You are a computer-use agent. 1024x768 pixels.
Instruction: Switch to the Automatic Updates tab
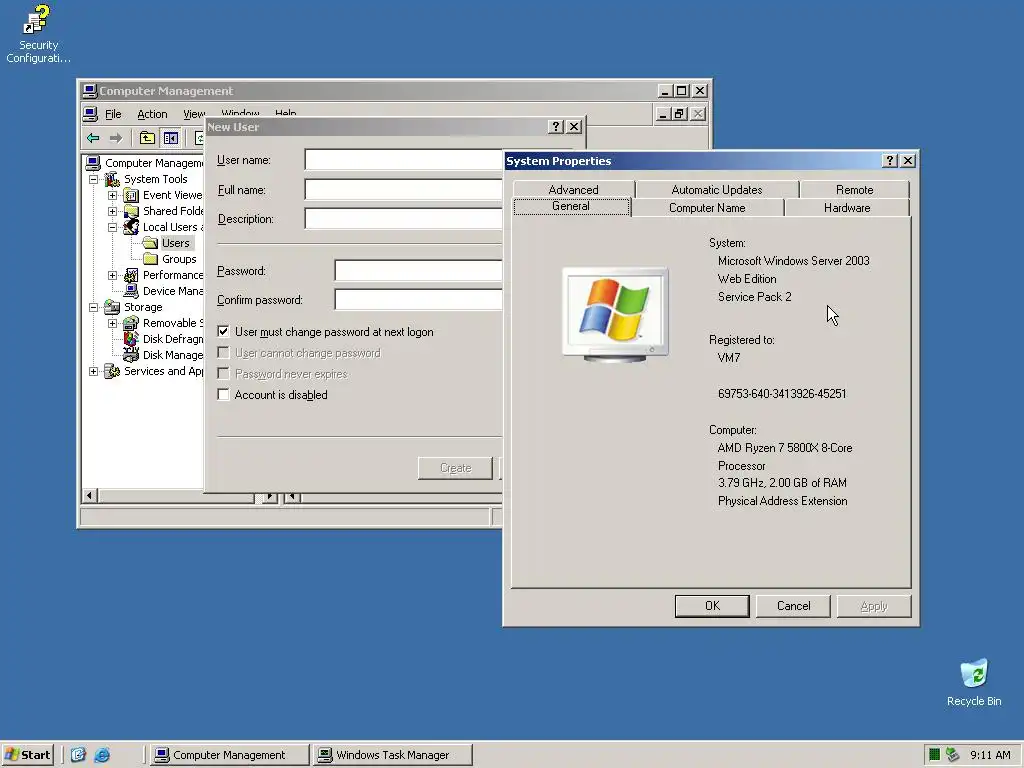pyautogui.click(x=717, y=189)
